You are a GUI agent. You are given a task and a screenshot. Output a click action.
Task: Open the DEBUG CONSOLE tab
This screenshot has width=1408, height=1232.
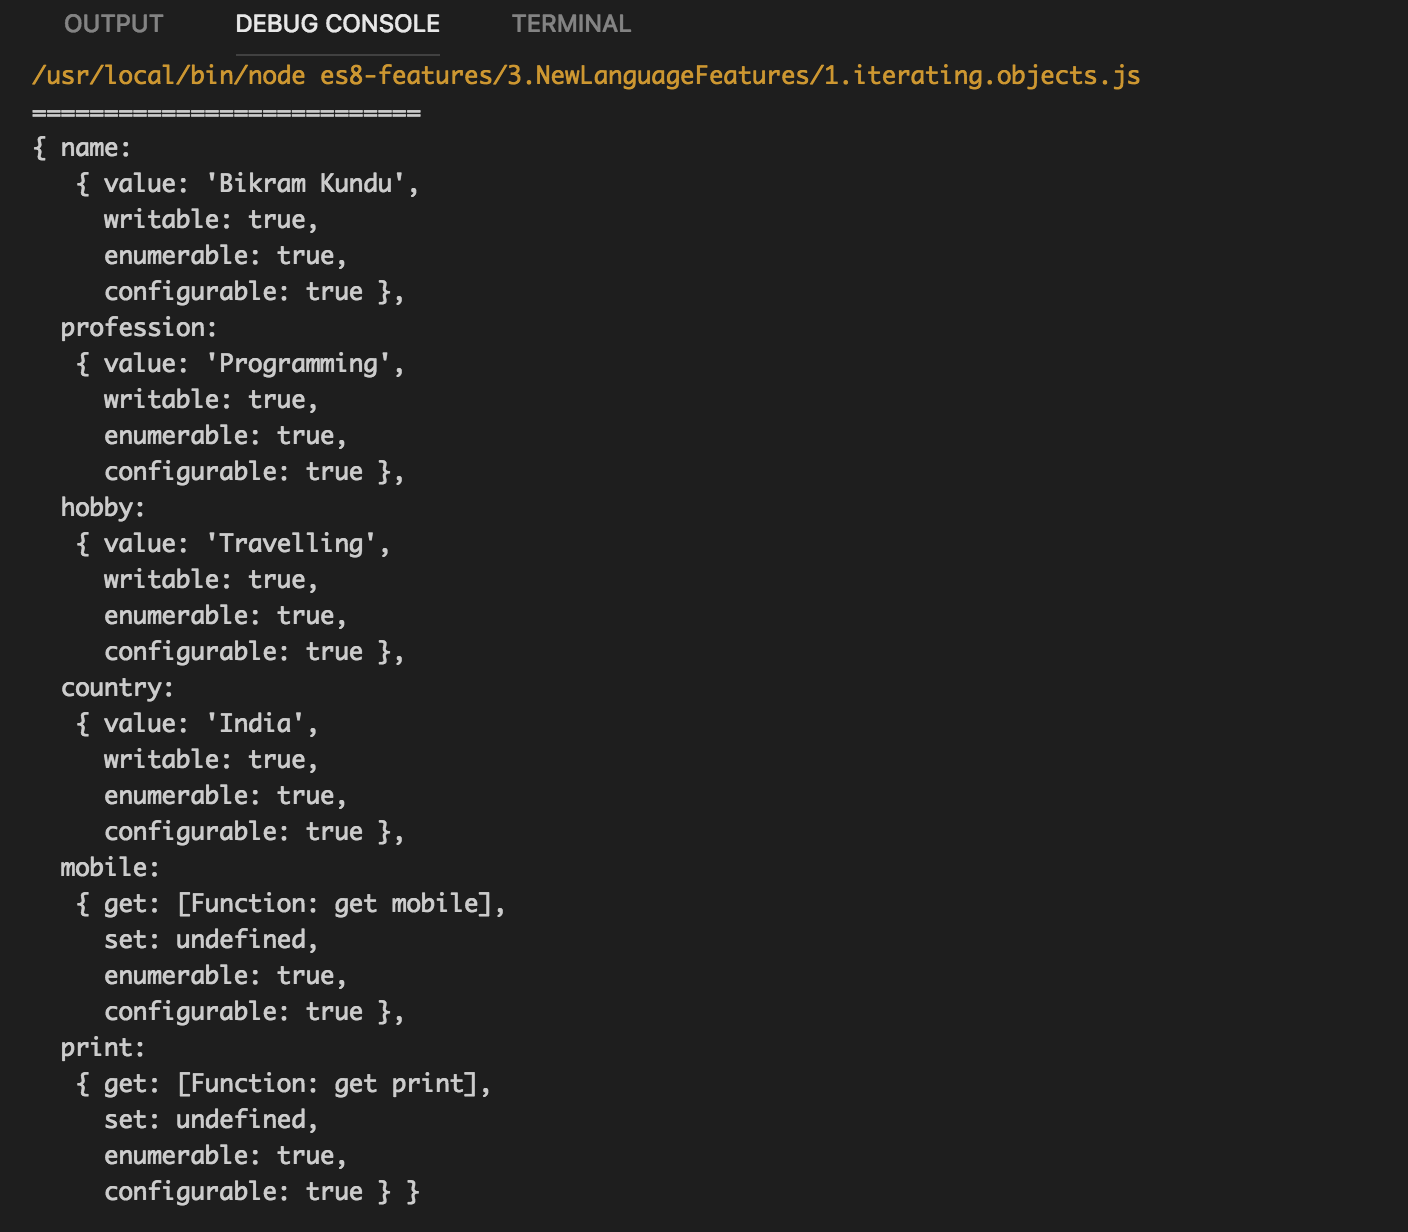pos(336,23)
